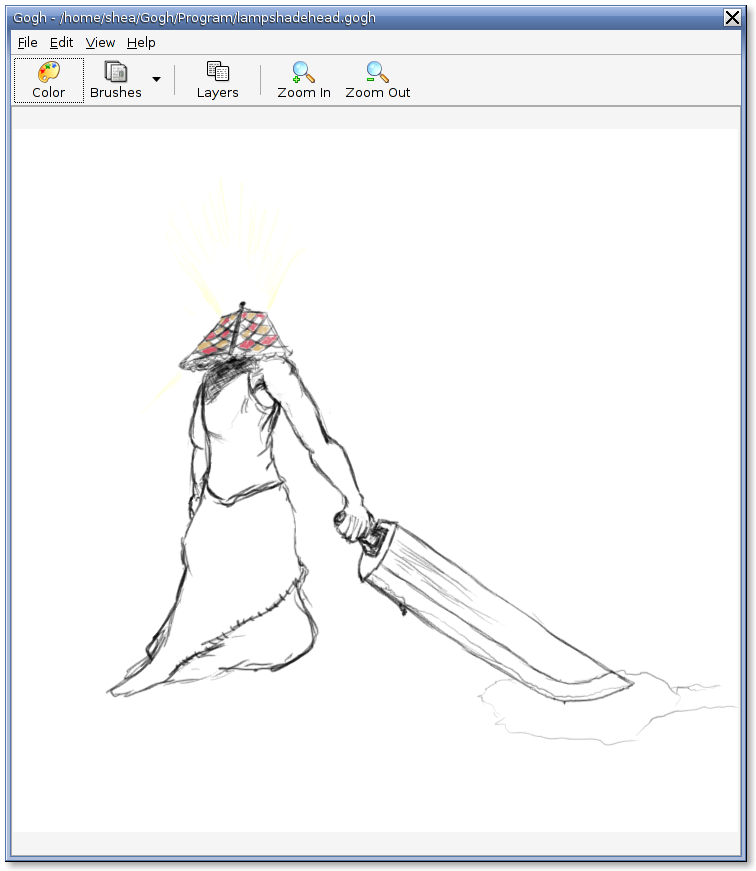The height and width of the screenshot is (871, 756).
Task: Click the Gogh title bar file path
Action: point(218,18)
